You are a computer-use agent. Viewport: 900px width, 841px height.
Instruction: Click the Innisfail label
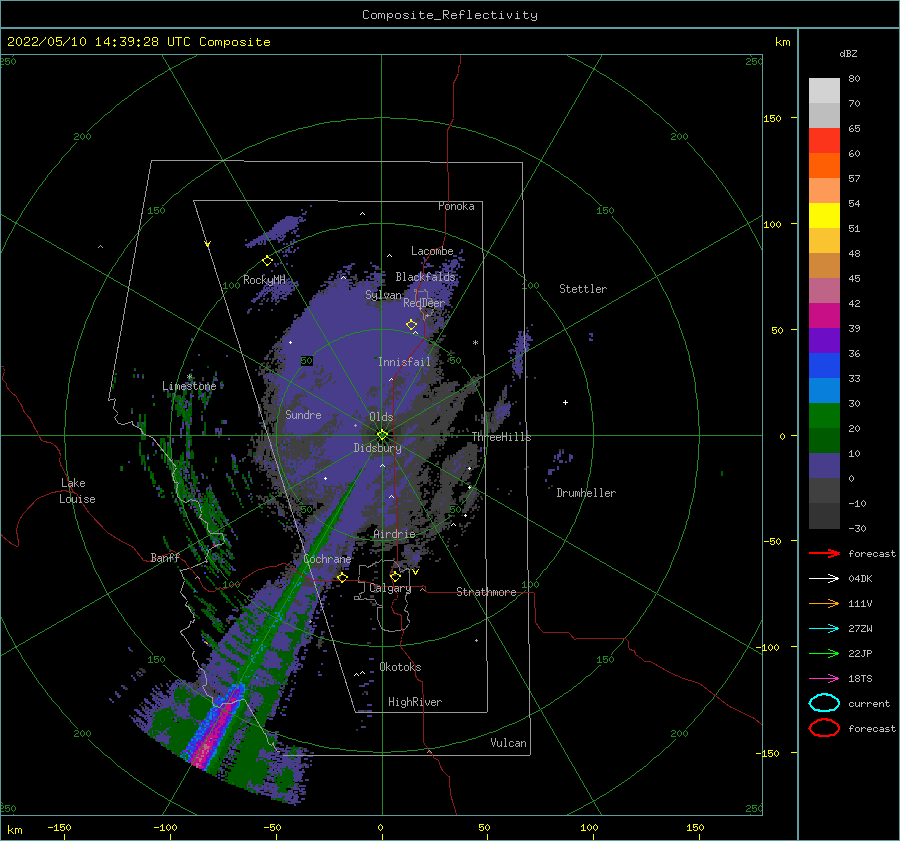pos(404,362)
